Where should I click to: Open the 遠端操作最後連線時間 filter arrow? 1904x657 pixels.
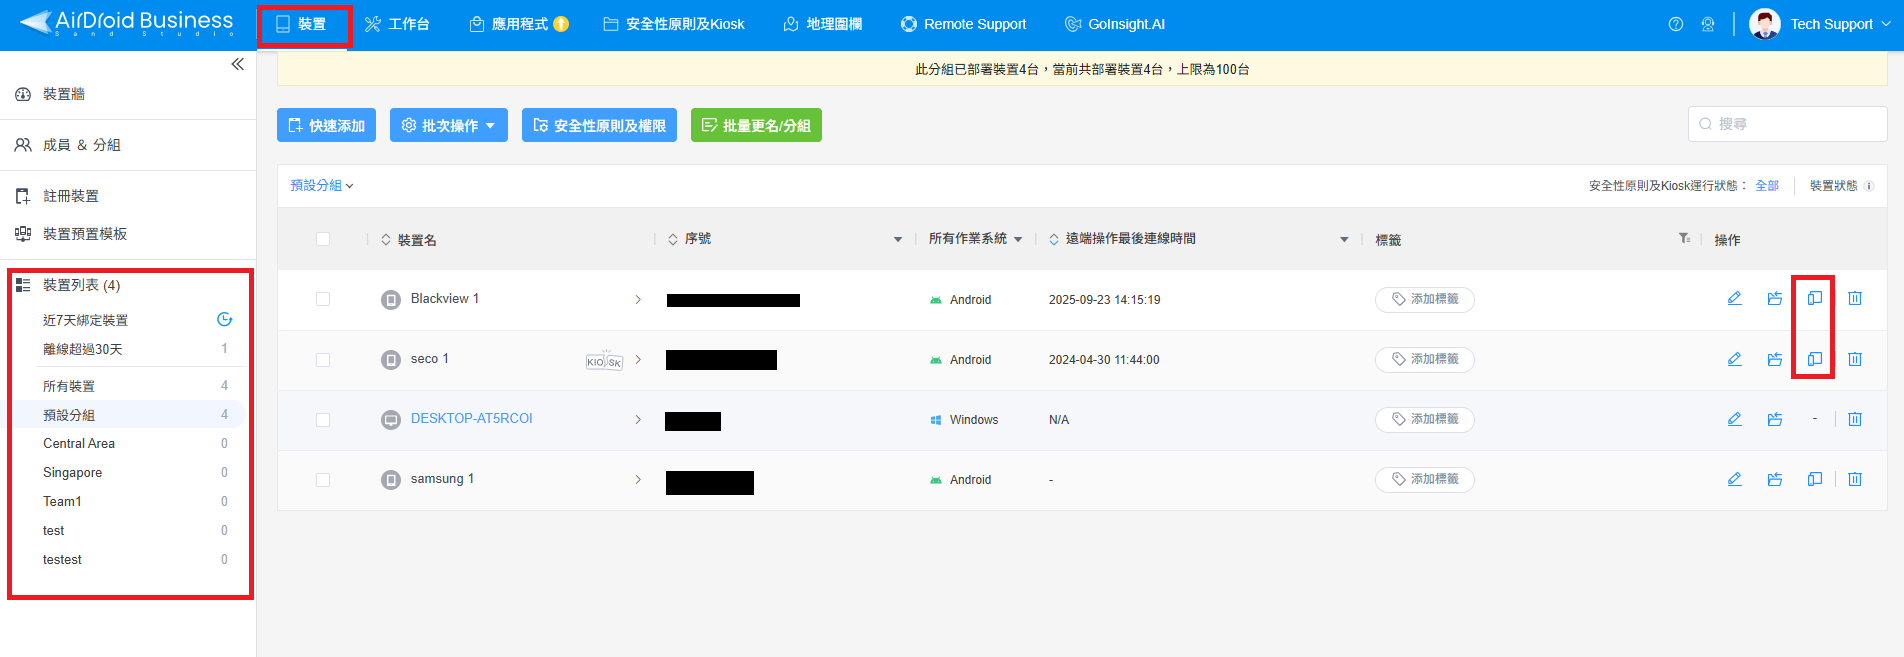tap(1344, 239)
